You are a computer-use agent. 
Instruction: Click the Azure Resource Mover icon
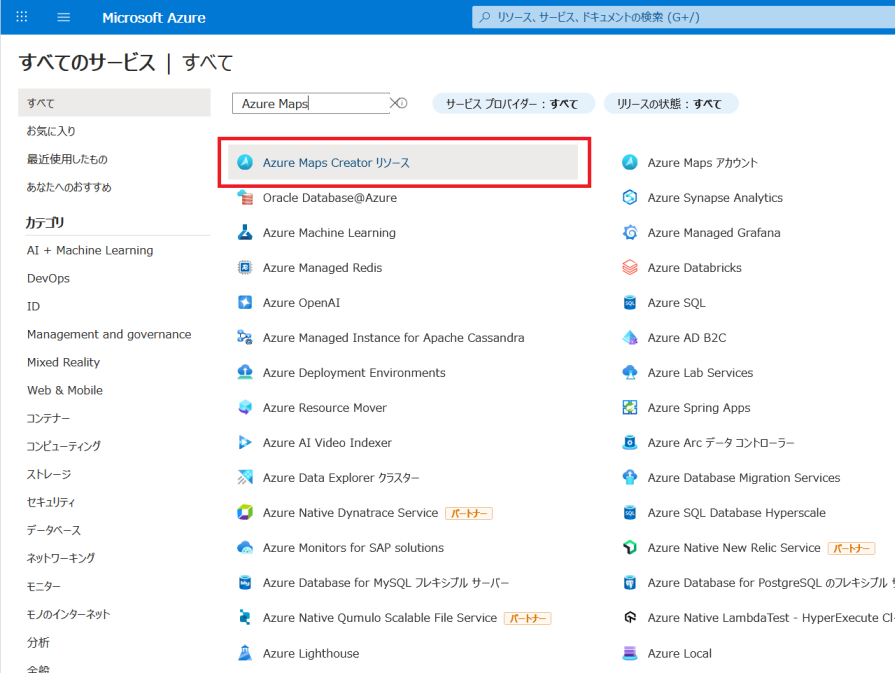tap(245, 407)
